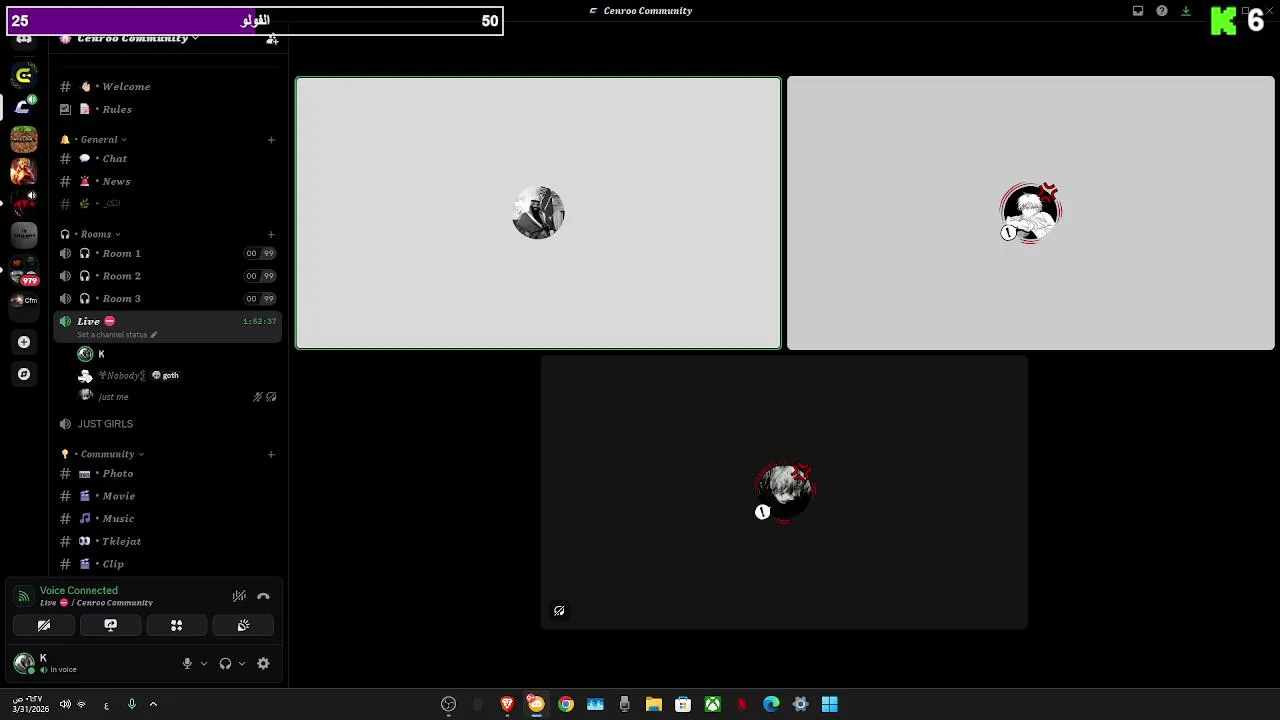Click the download update arrow icon
Viewport: 1280px width, 720px height.
point(1186,11)
